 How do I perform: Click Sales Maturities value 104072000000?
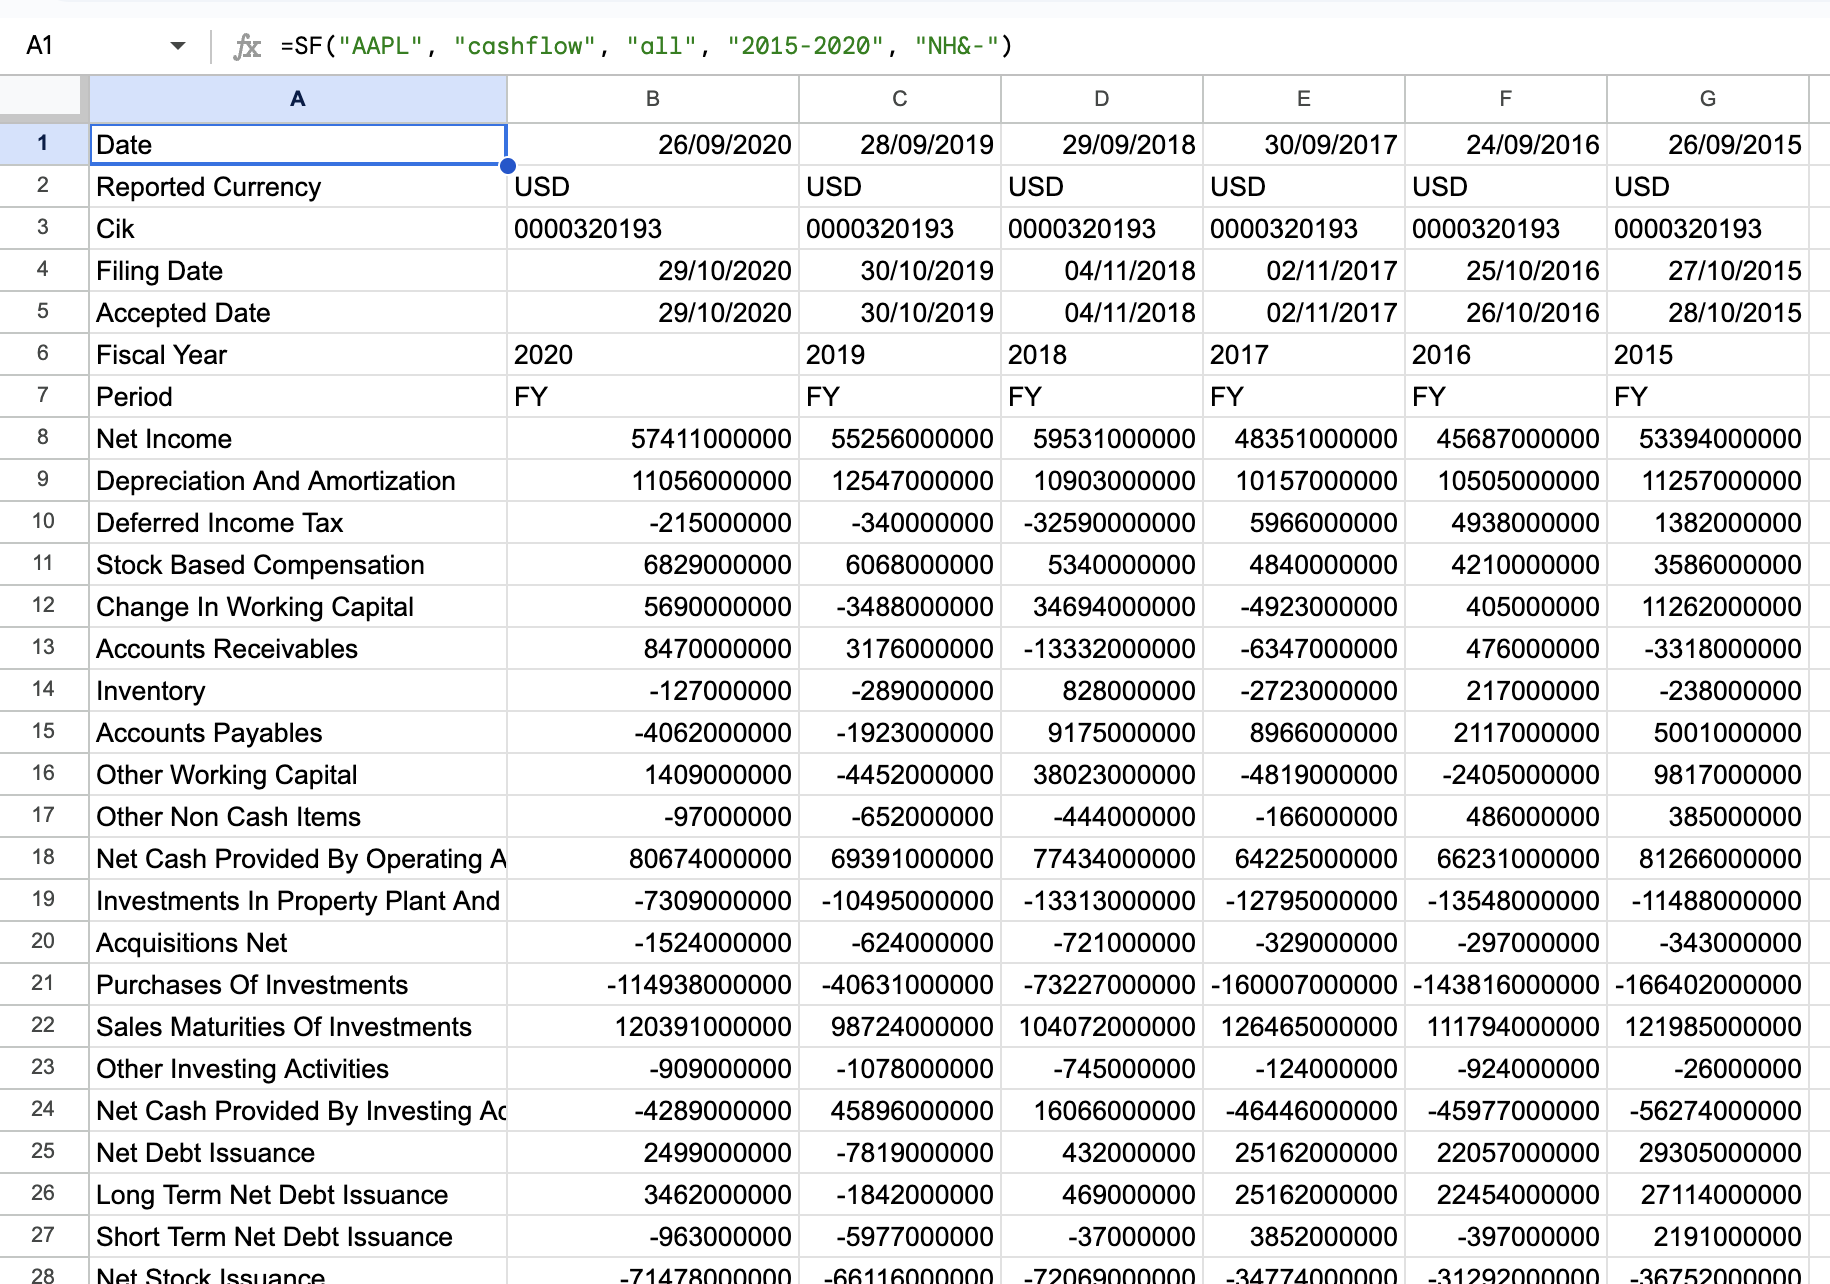[1102, 1027]
